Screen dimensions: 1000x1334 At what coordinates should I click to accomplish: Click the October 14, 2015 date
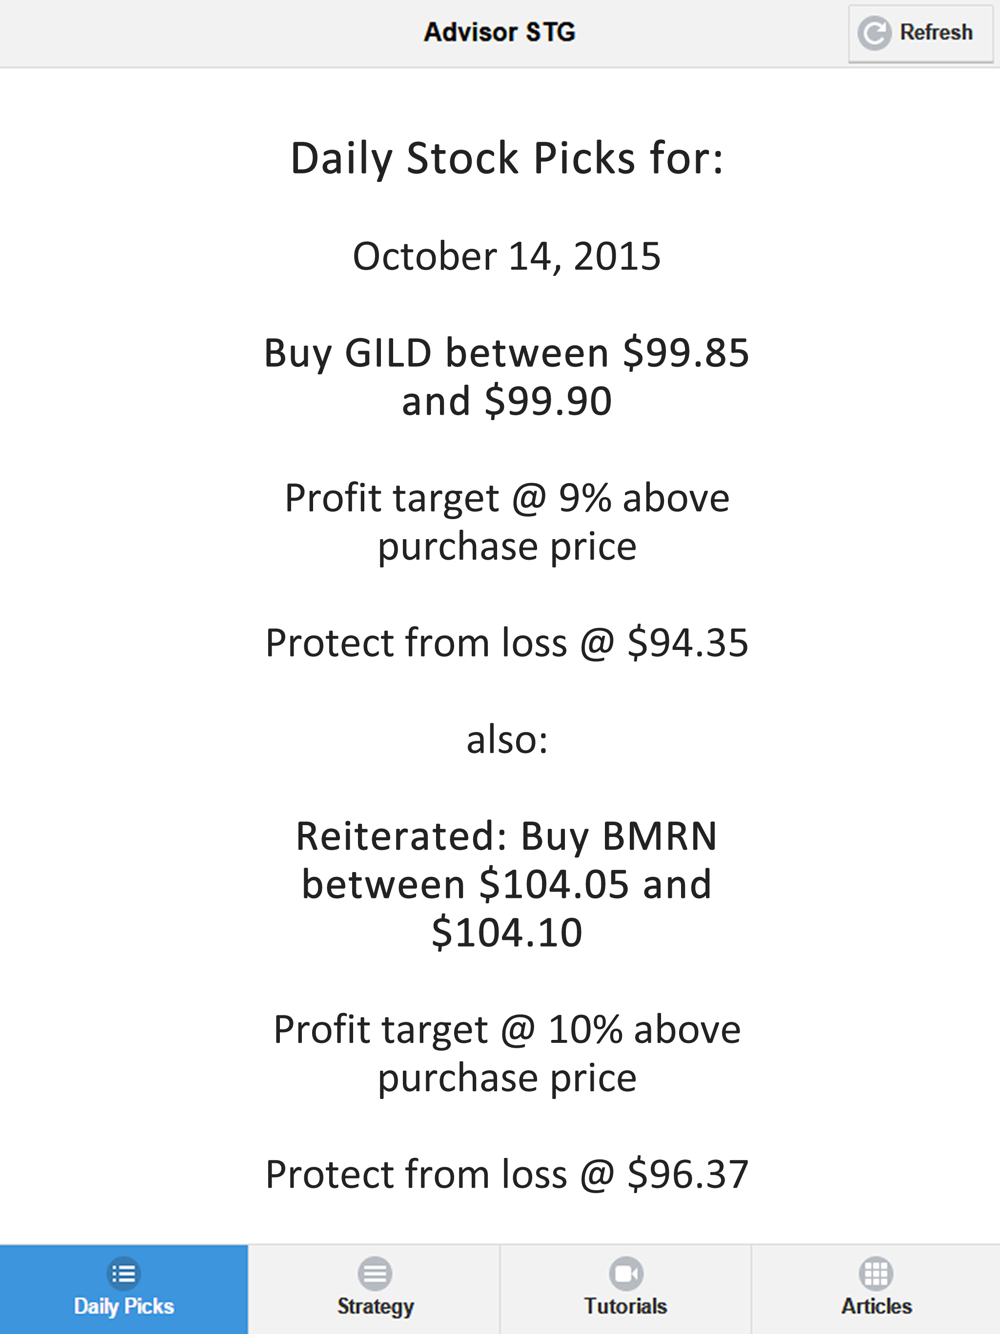point(507,257)
